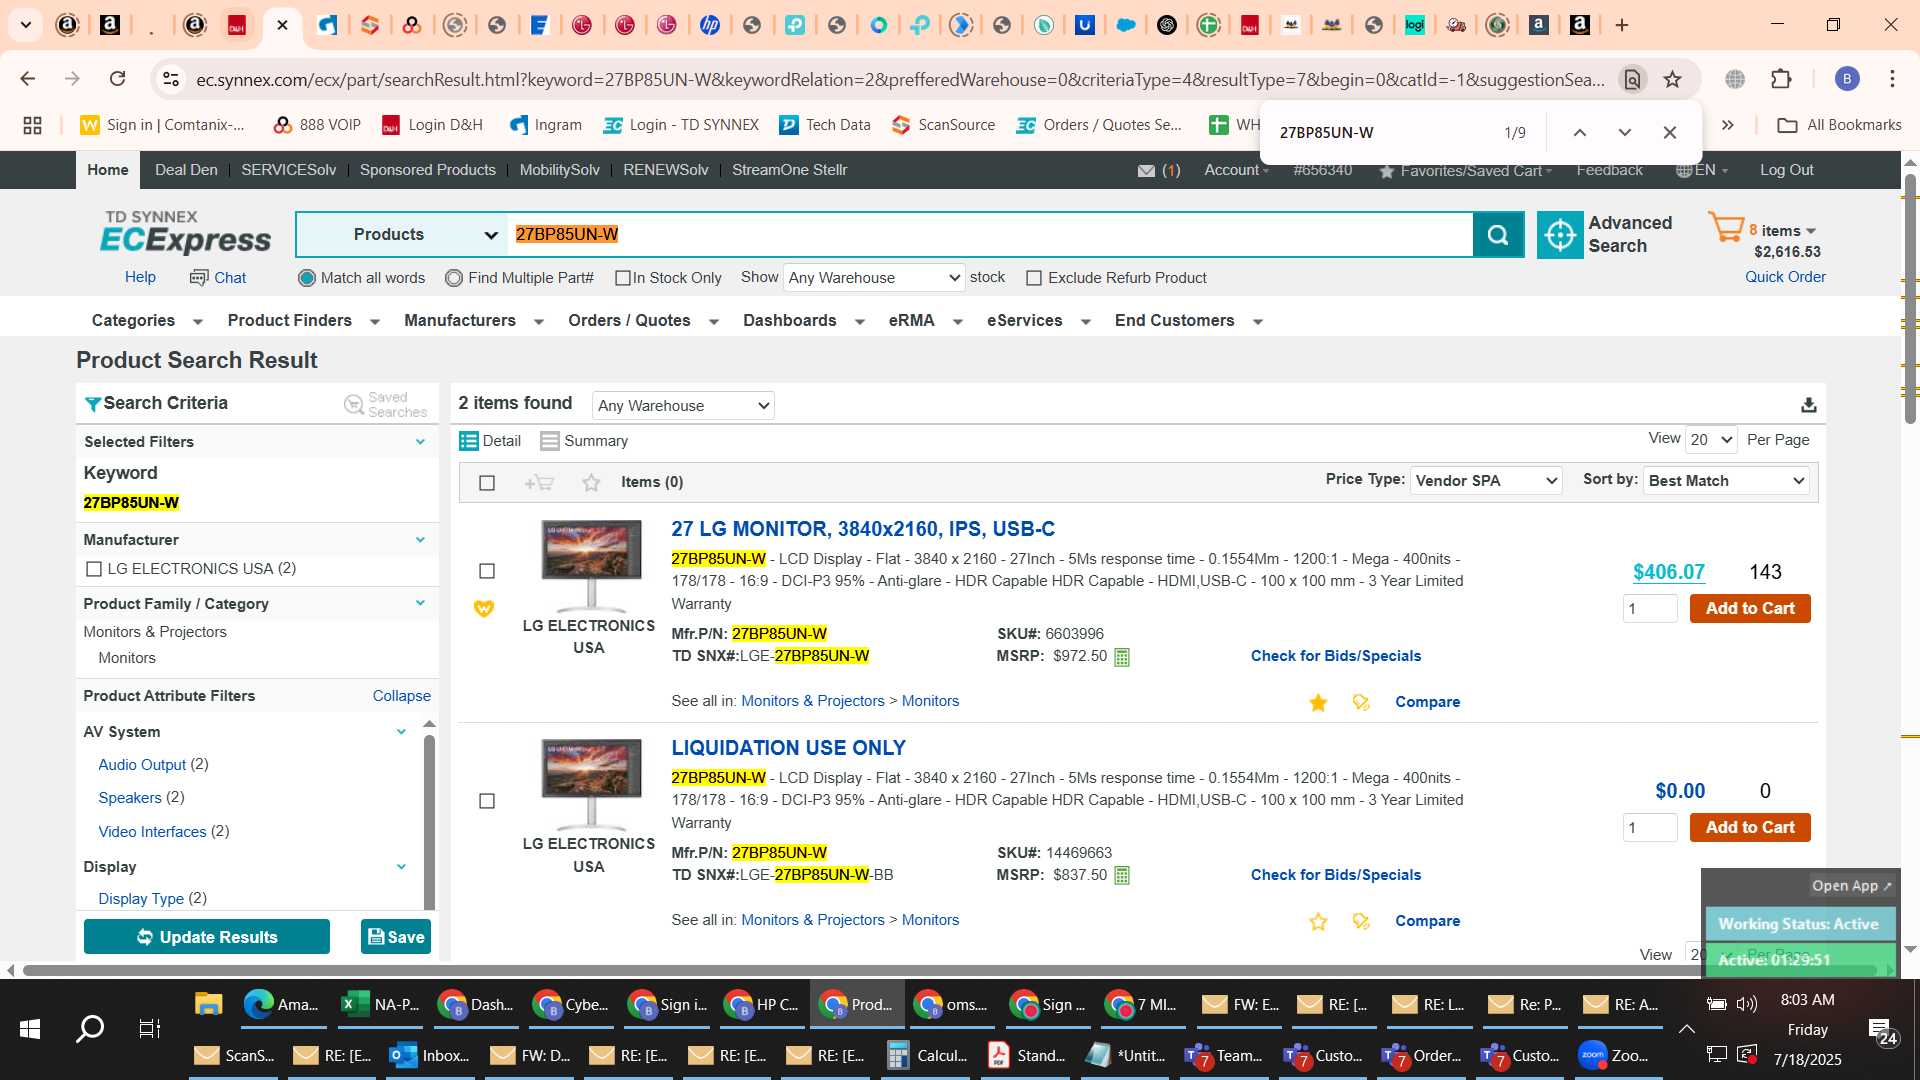Reload the browser page
1920x1080 pixels.
tap(117, 79)
